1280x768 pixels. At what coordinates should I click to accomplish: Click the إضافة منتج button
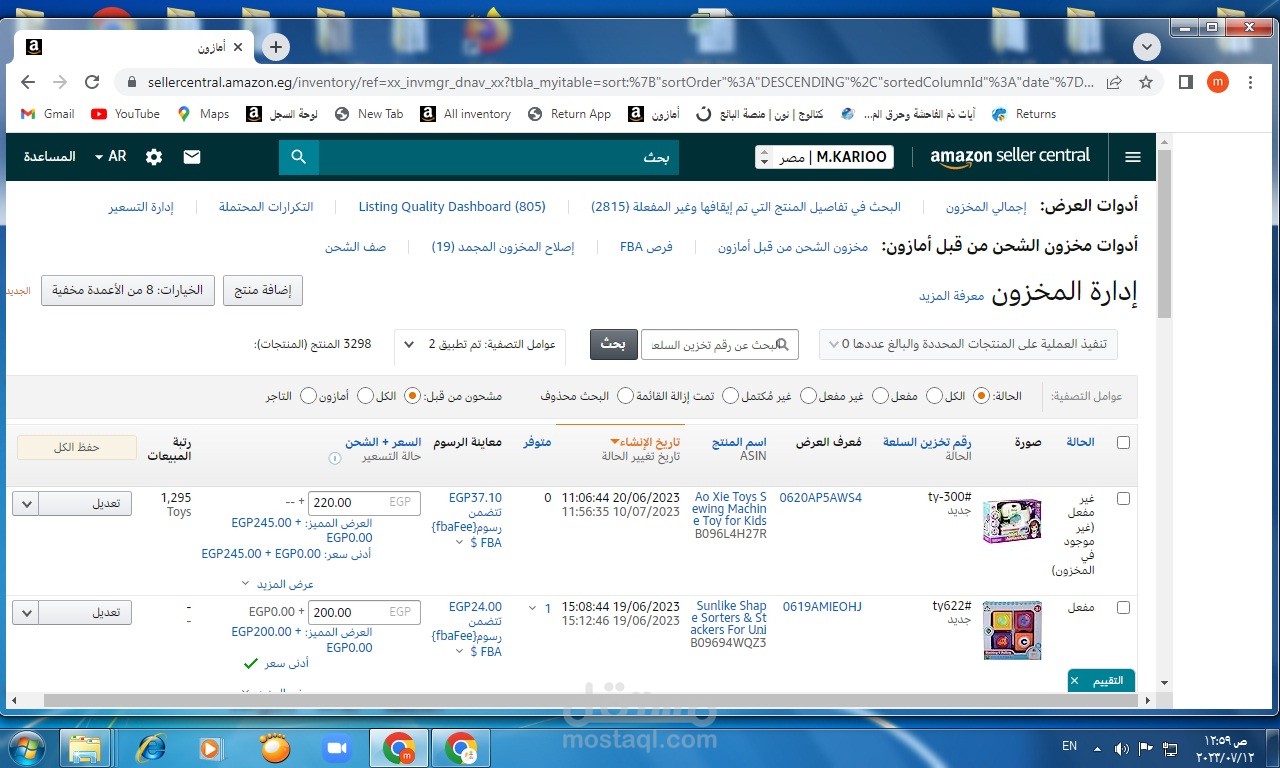pyautogui.click(x=262, y=291)
